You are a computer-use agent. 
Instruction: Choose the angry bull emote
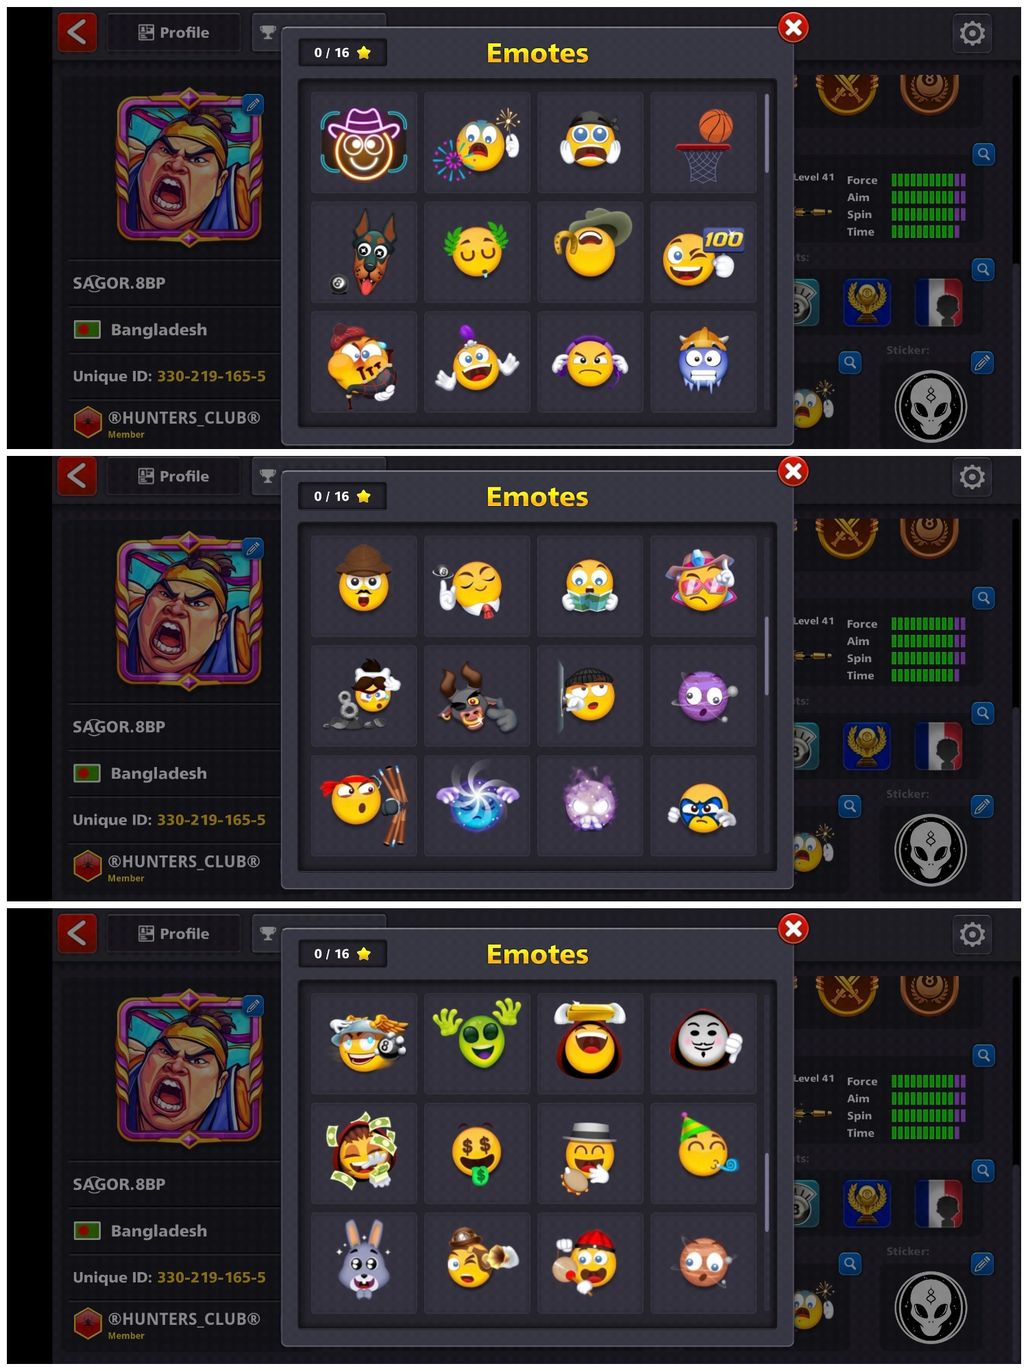click(477, 696)
